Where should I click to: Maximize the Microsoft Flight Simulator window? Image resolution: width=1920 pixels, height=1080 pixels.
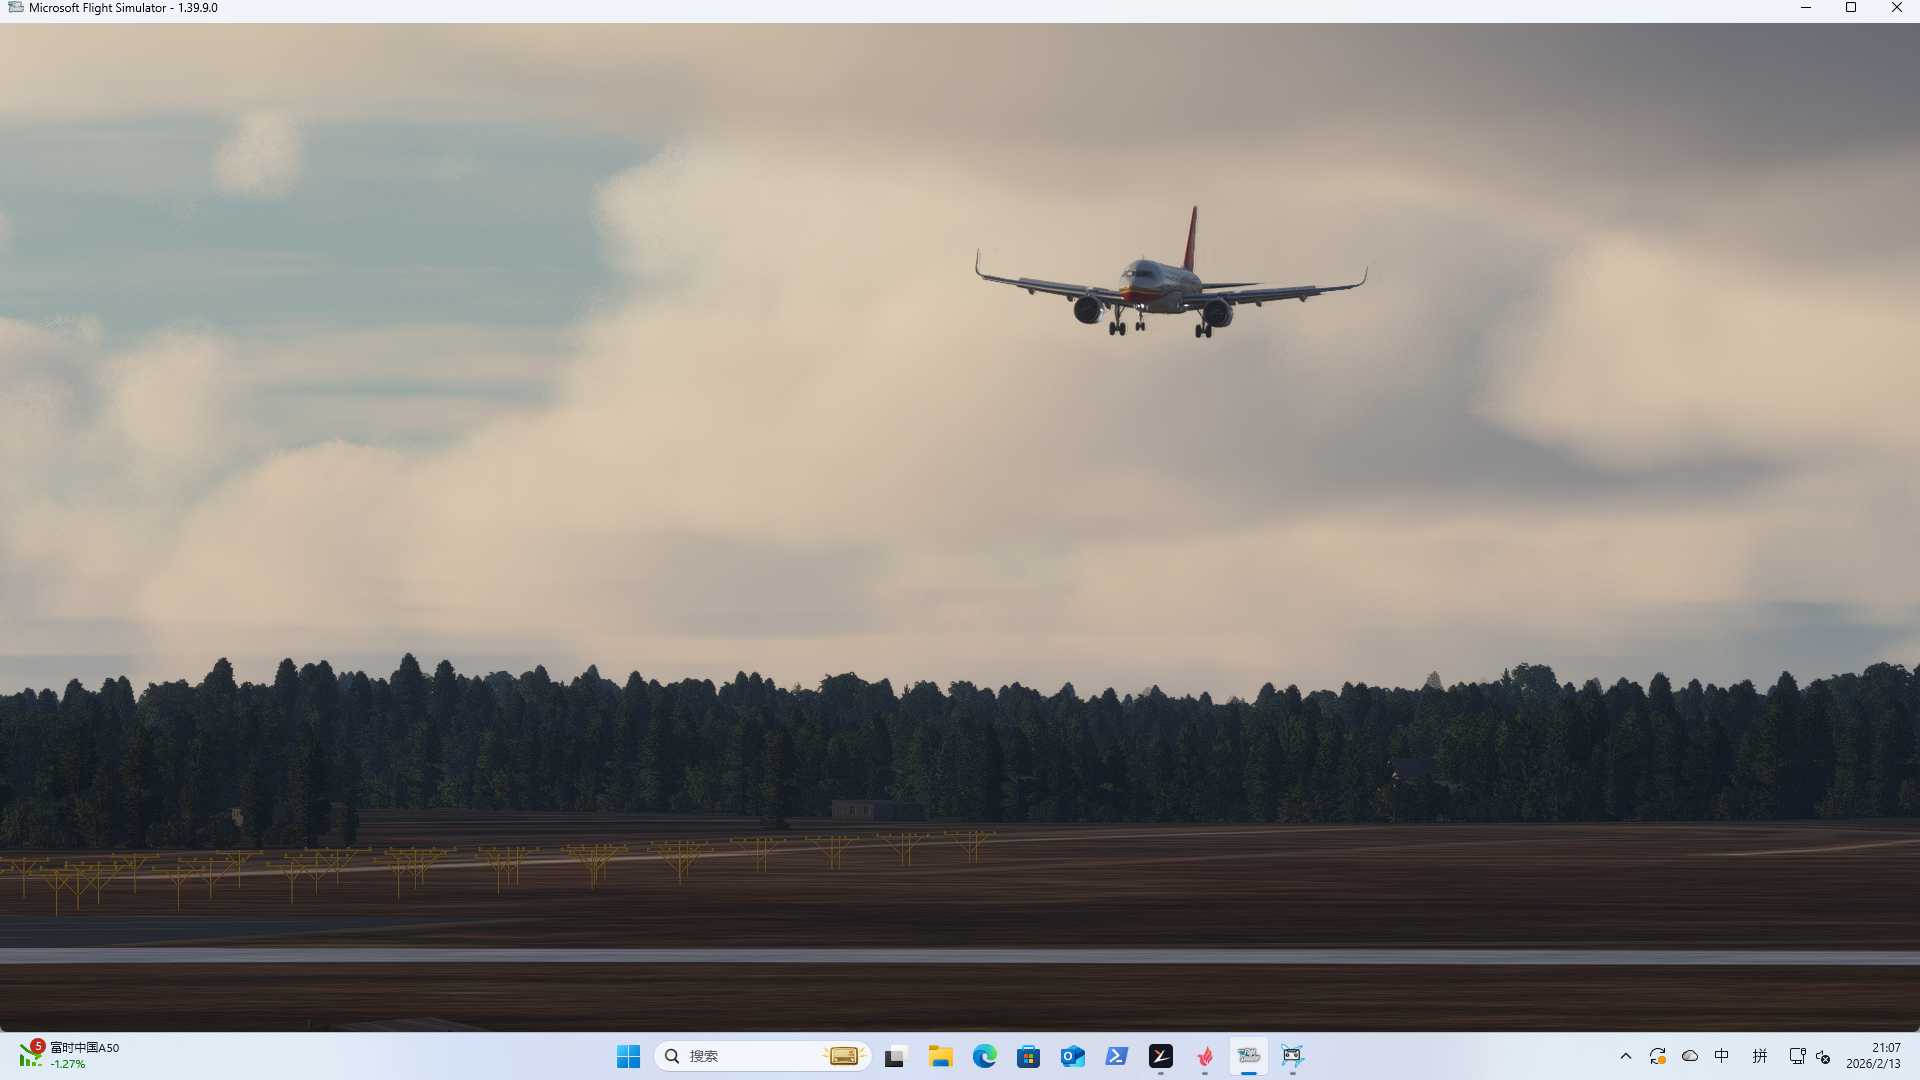coord(1851,8)
